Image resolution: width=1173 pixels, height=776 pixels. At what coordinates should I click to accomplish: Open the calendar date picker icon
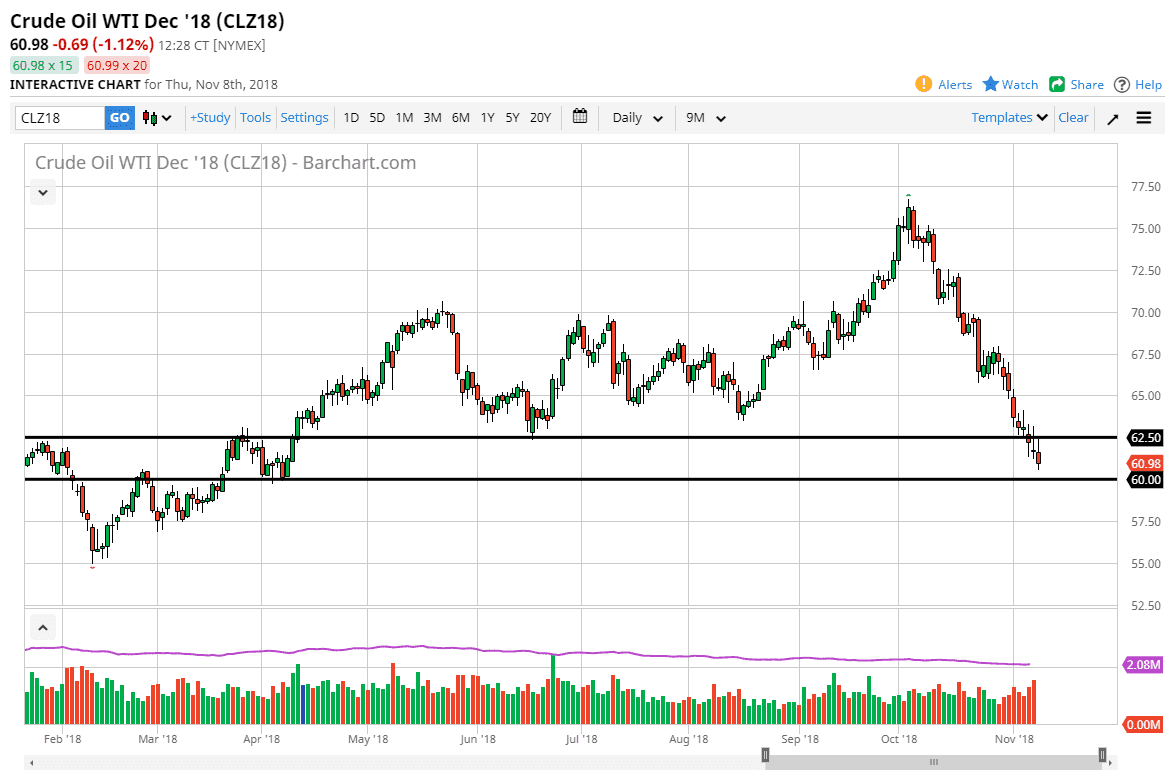coord(579,117)
